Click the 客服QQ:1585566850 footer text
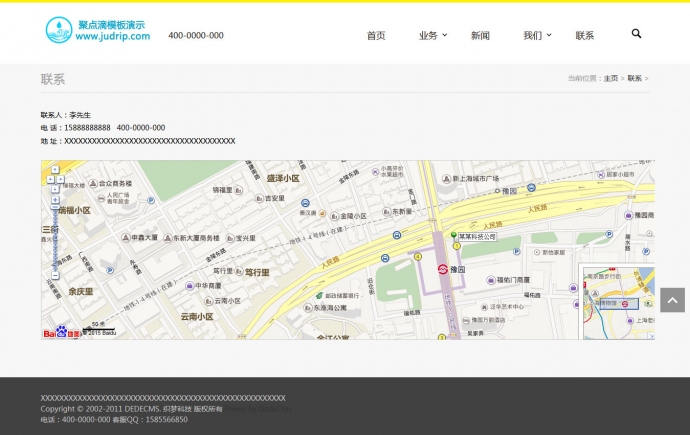Image resolution: width=690 pixels, height=435 pixels. [x=150, y=420]
